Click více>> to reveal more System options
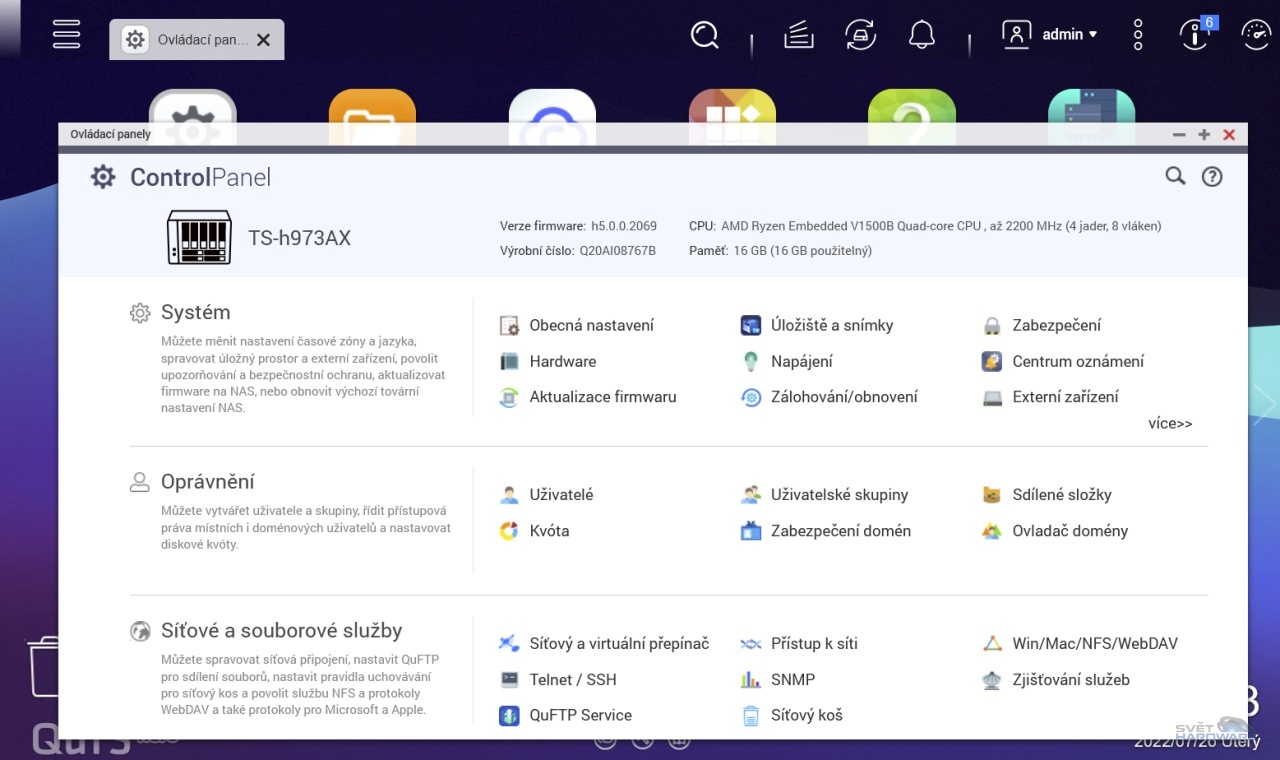 tap(1169, 423)
